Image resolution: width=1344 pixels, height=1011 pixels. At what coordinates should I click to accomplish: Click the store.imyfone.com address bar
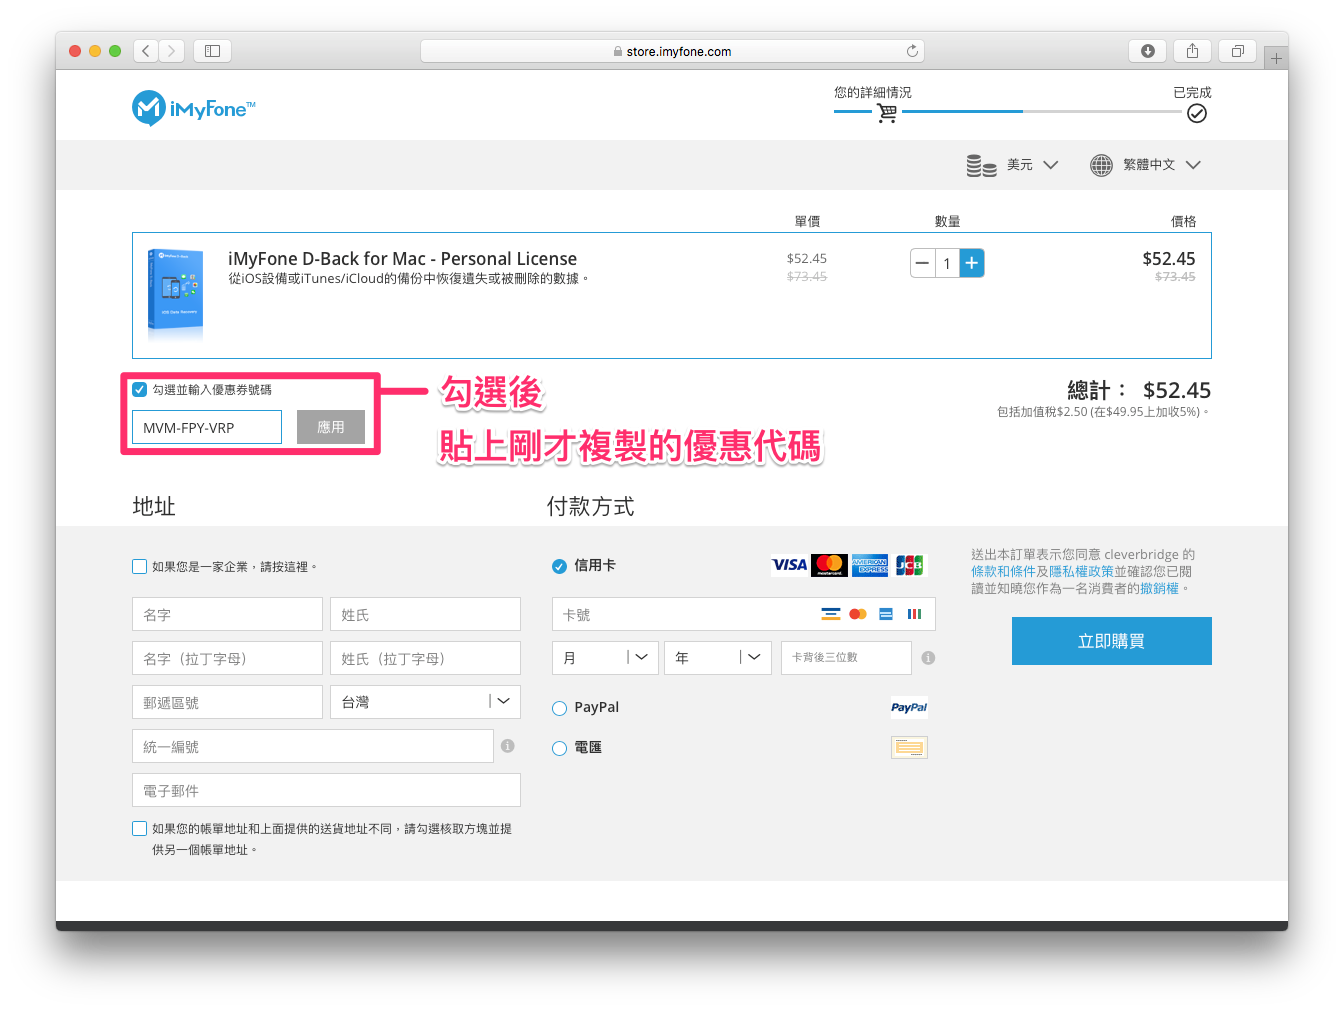tap(672, 51)
